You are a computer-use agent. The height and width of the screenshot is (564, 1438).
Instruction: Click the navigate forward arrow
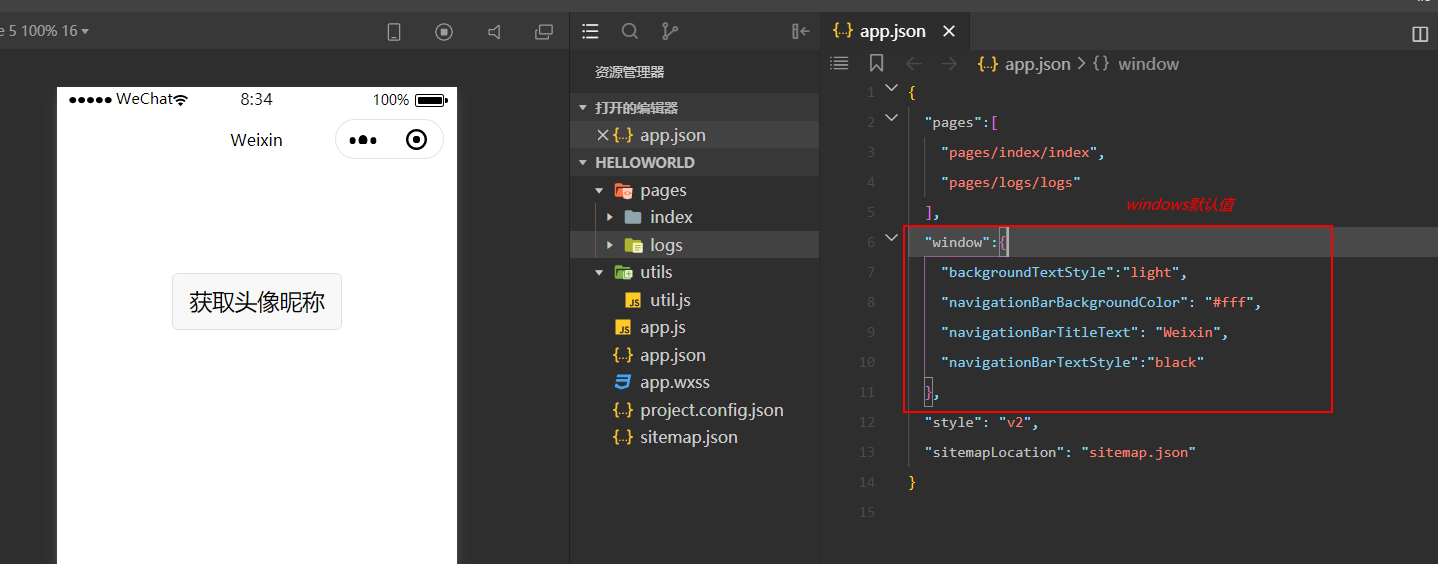tap(949, 64)
